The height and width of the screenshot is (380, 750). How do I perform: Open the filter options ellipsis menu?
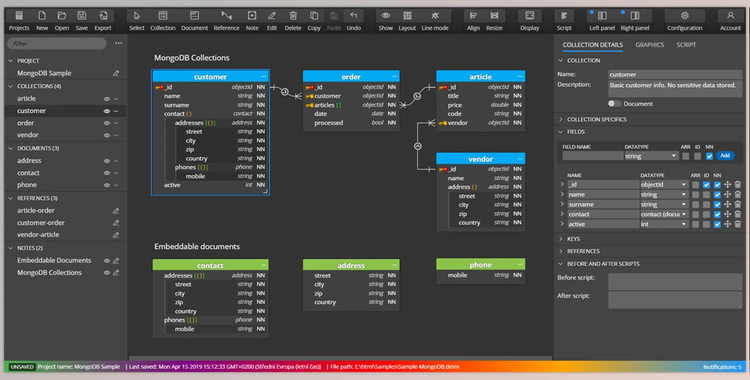pos(118,43)
